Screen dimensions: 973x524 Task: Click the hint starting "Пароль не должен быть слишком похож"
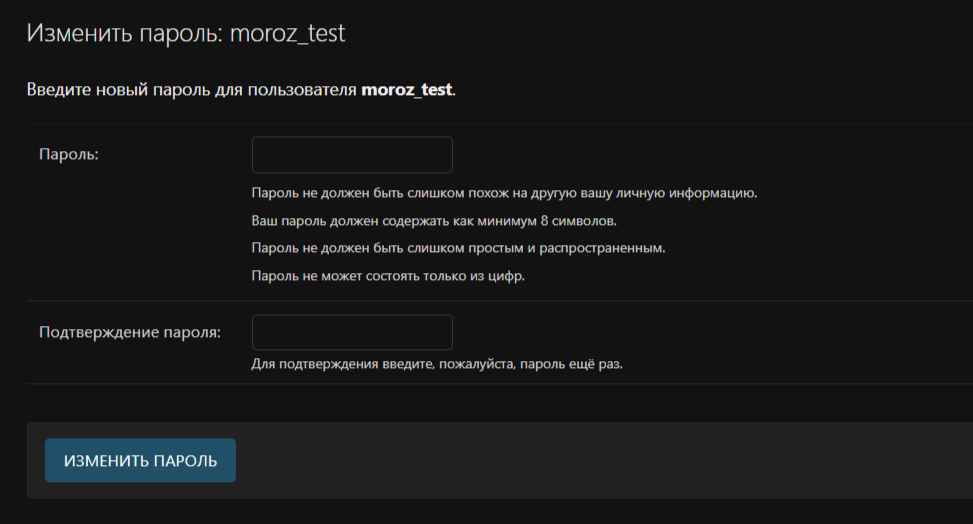pyautogui.click(x=504, y=192)
